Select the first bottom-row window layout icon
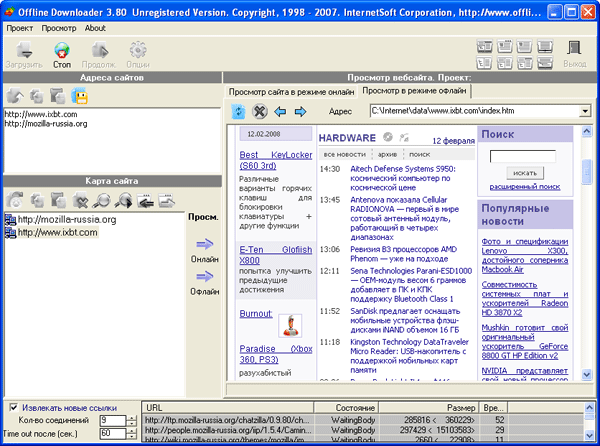 pos(484,63)
